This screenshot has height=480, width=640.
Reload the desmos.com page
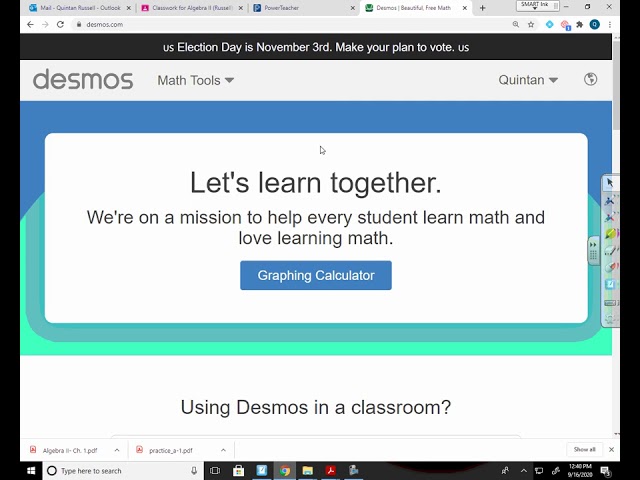point(60,24)
